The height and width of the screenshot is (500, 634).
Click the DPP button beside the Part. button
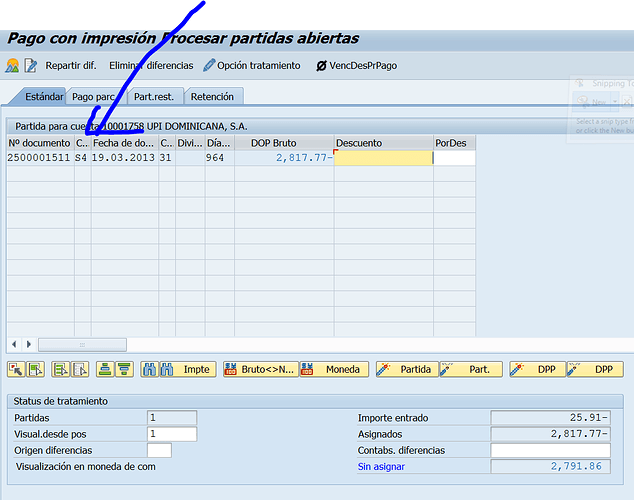(537, 369)
